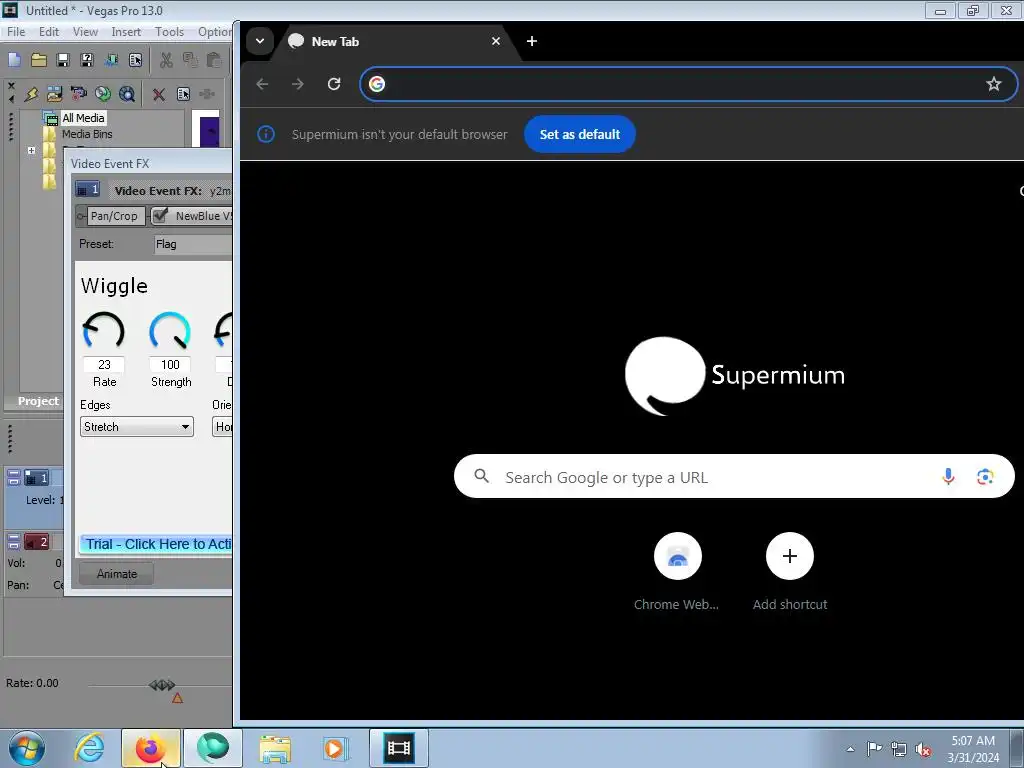Launch Firefox from the taskbar

click(150, 748)
